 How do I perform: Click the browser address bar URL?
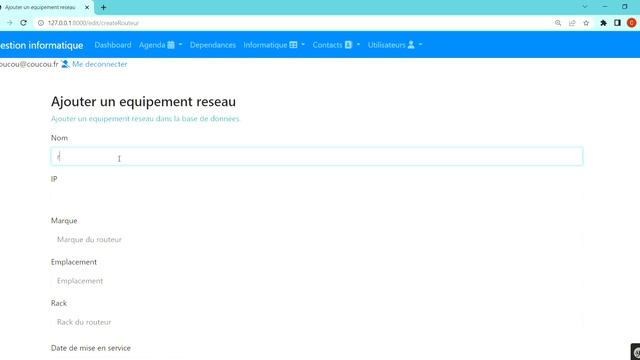[93, 23]
